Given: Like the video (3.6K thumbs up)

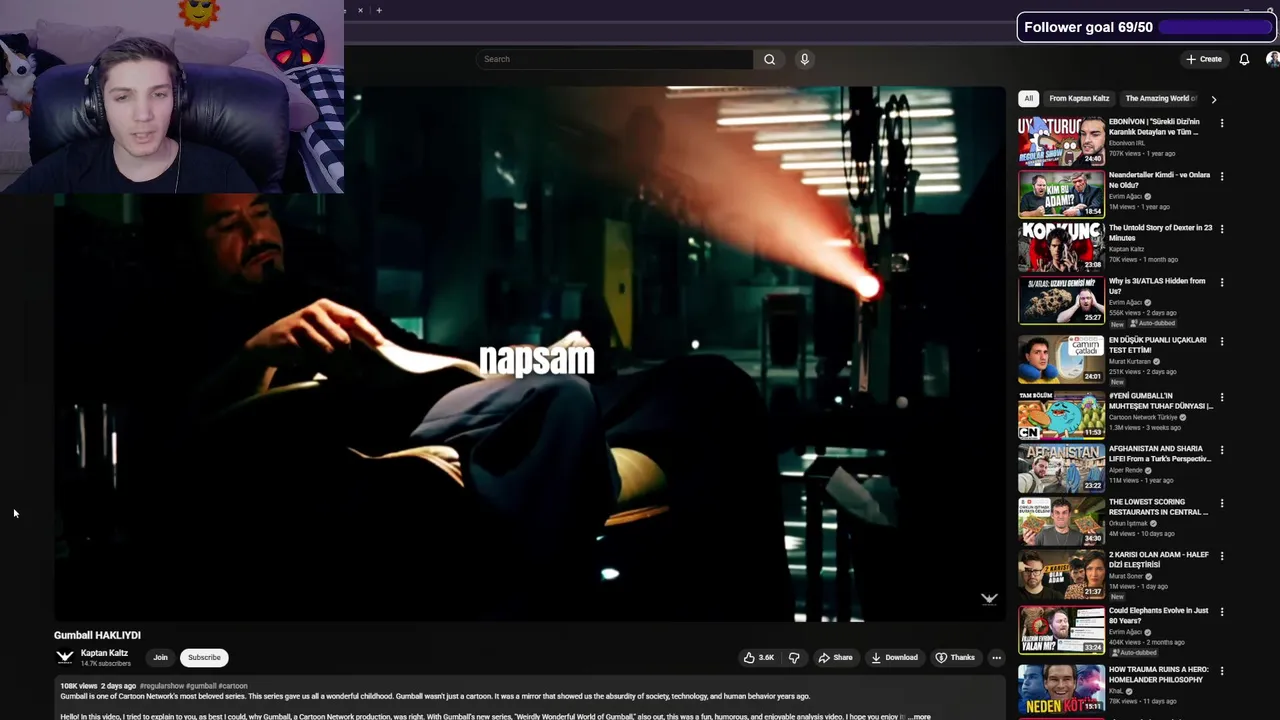Looking at the screenshot, I should (759, 658).
